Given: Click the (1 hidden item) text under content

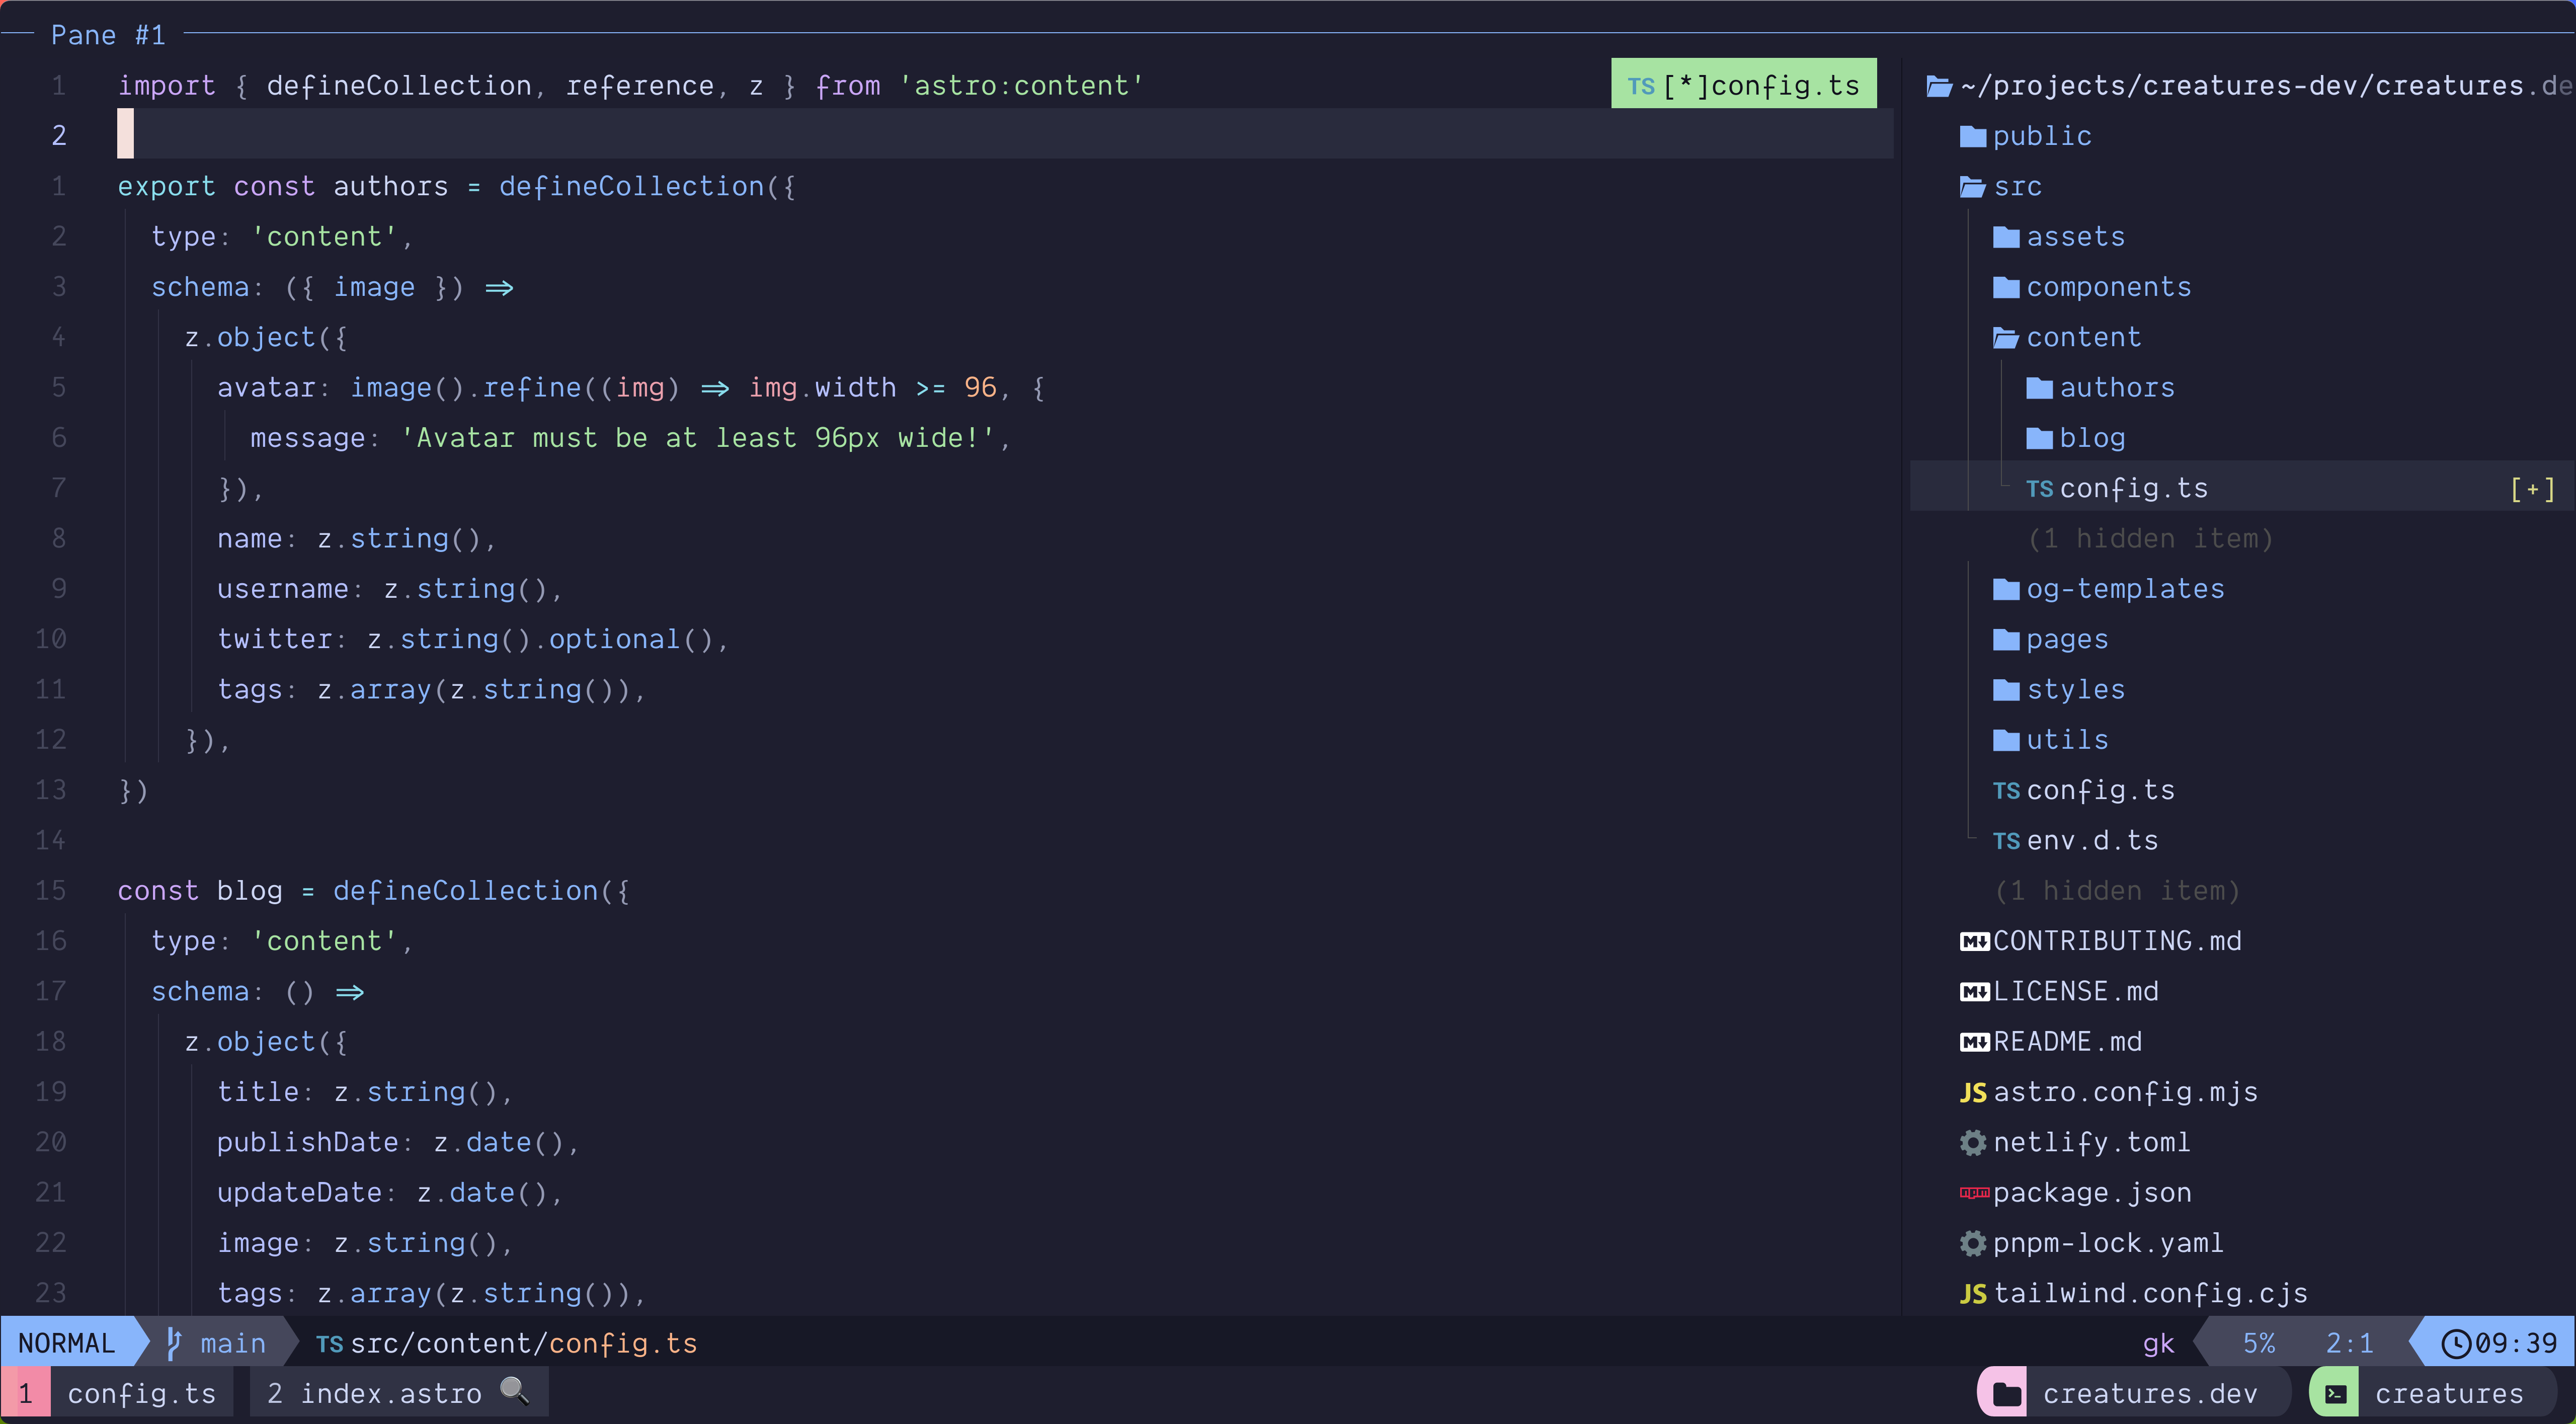Looking at the screenshot, I should 2150,539.
